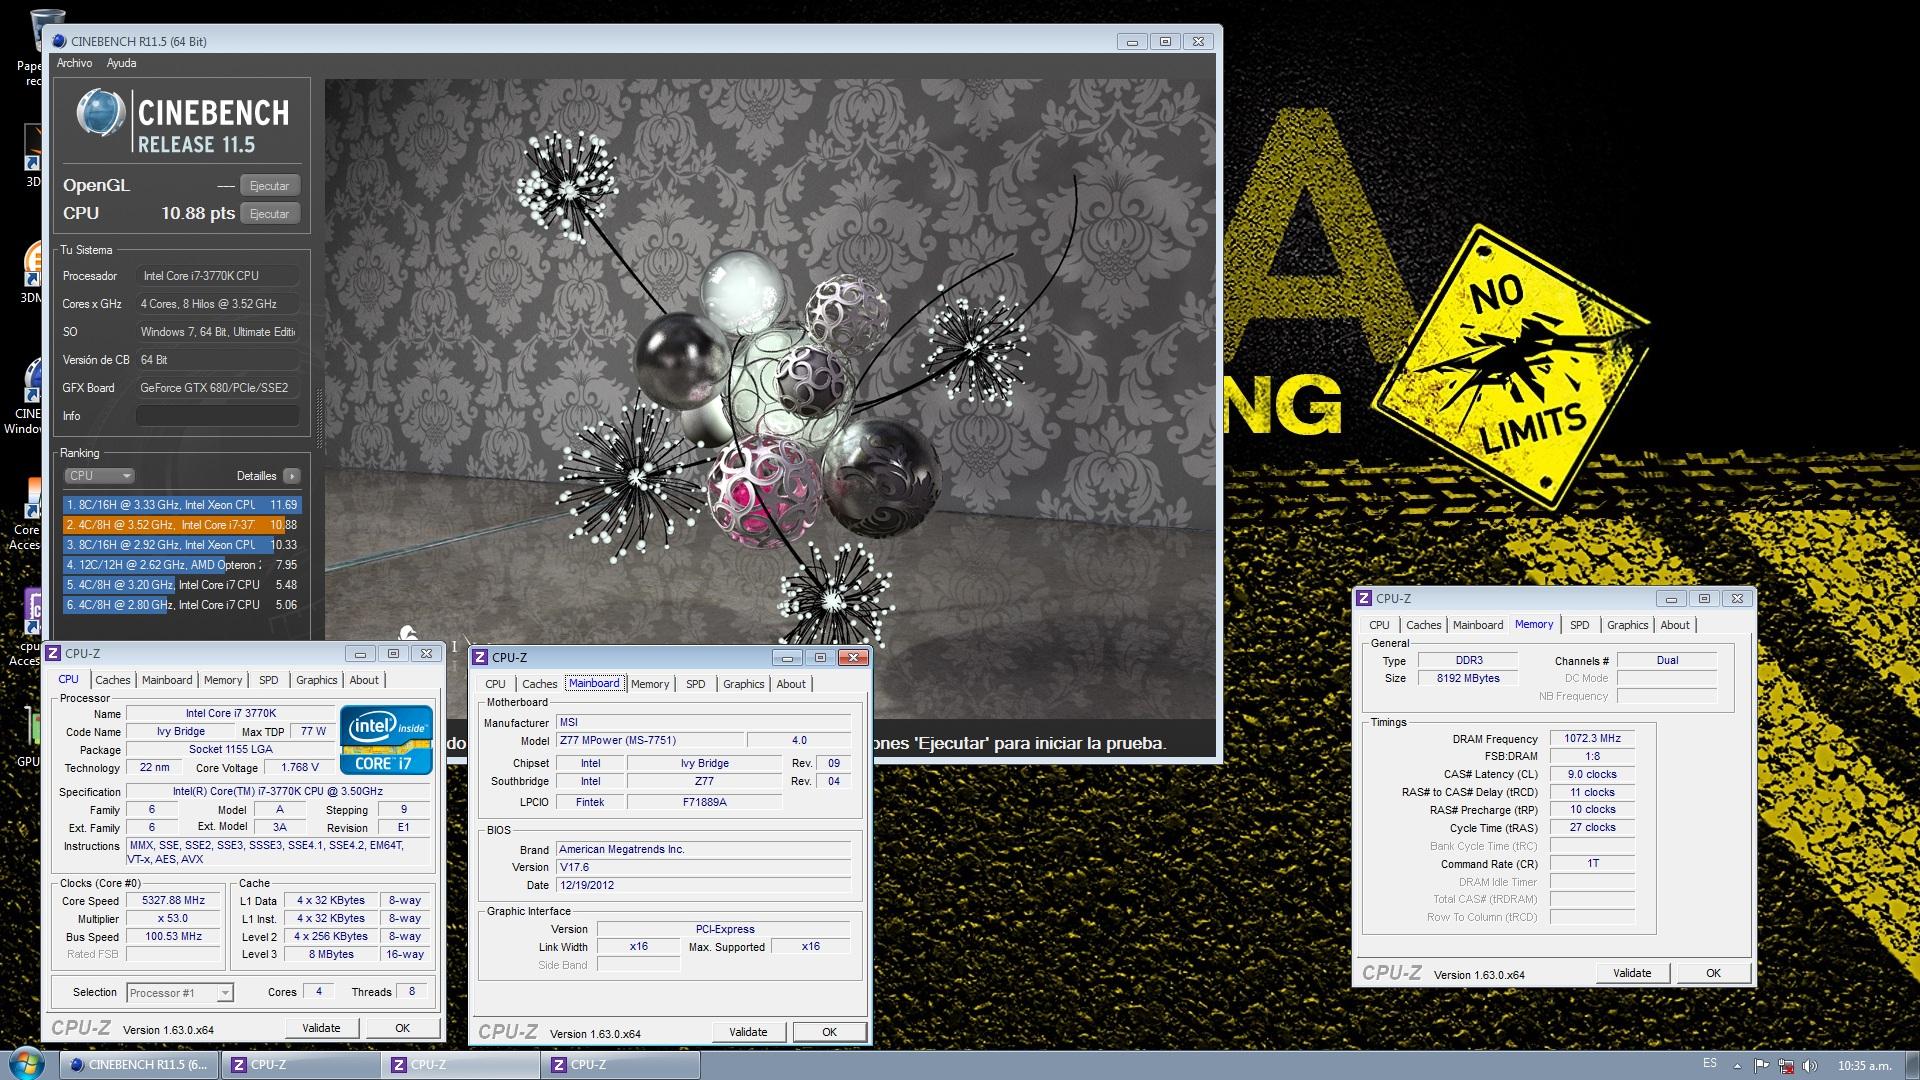
Task: Click Validate in CPU-Z Mainboard window
Action: pos(748,1032)
